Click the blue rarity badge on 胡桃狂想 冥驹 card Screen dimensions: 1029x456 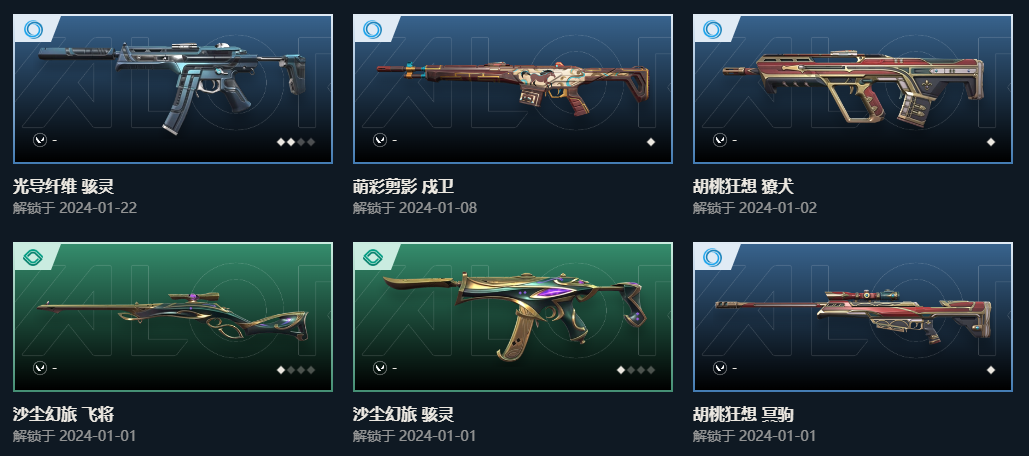713,257
